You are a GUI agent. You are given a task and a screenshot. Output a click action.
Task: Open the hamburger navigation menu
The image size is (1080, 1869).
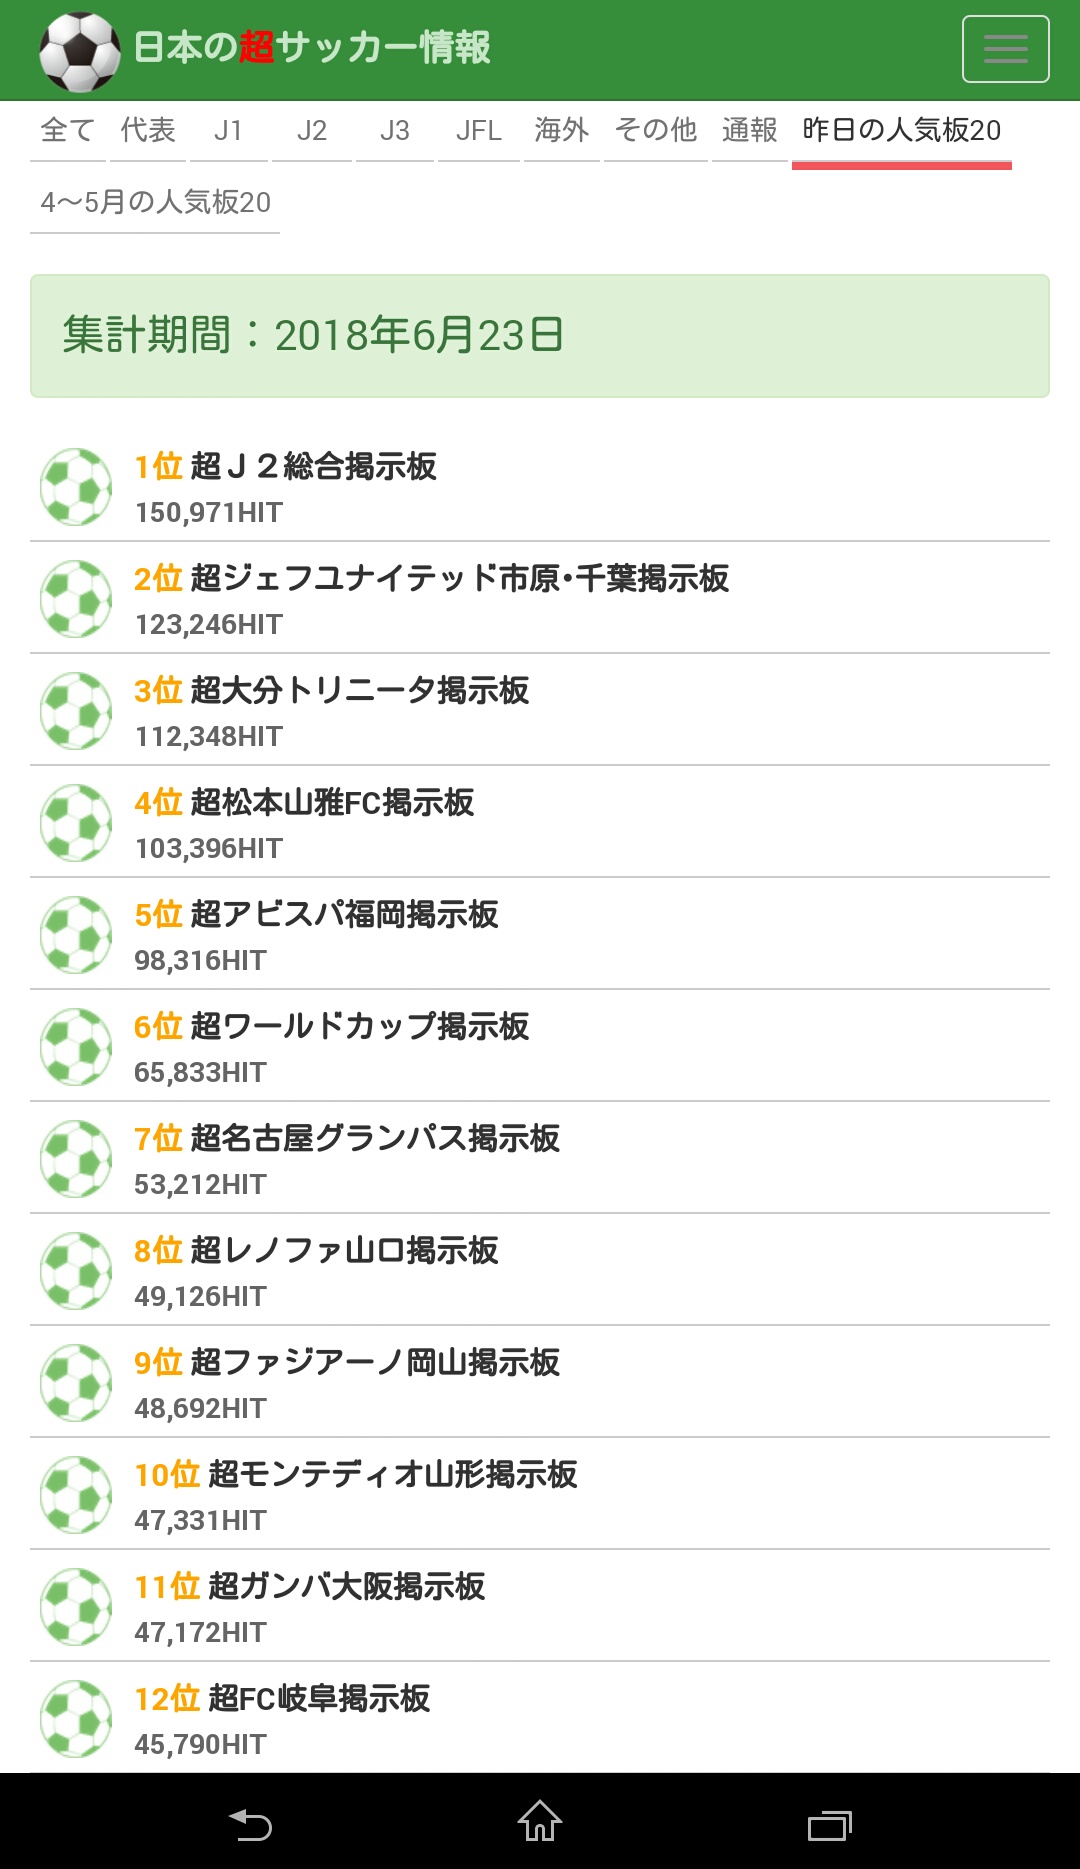click(x=1005, y=49)
